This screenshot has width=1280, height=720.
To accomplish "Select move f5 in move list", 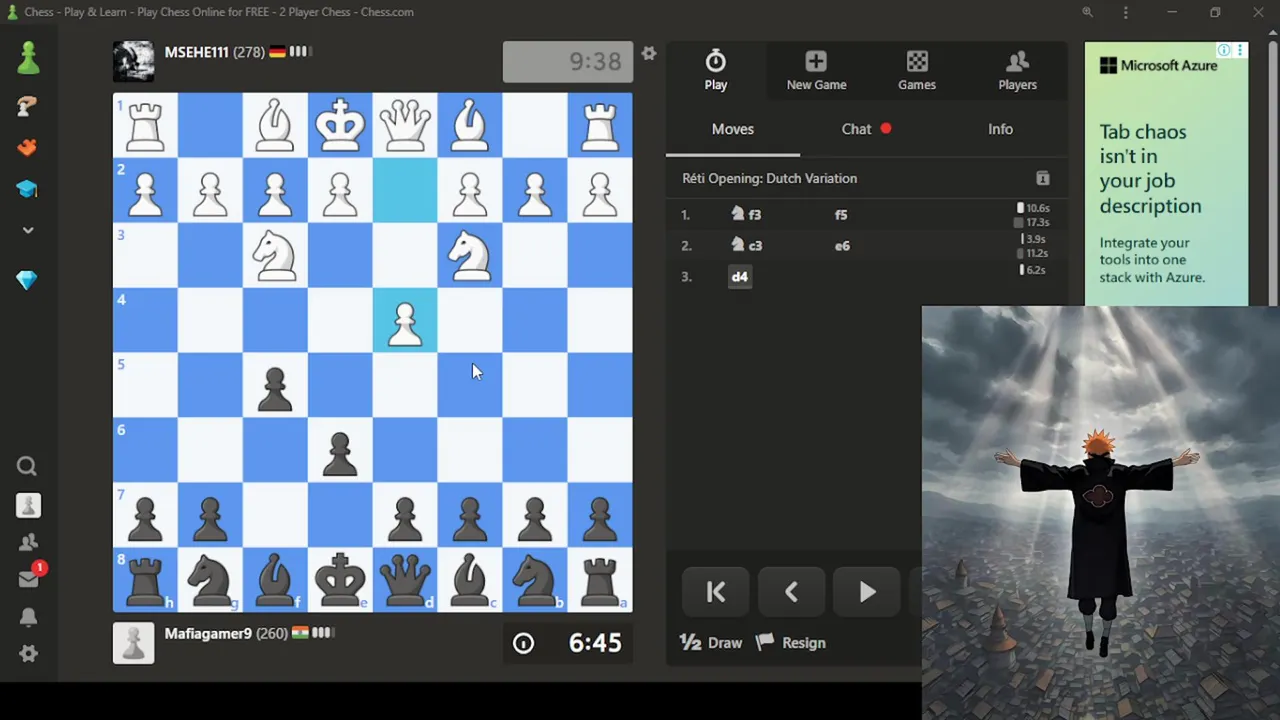I will [841, 214].
